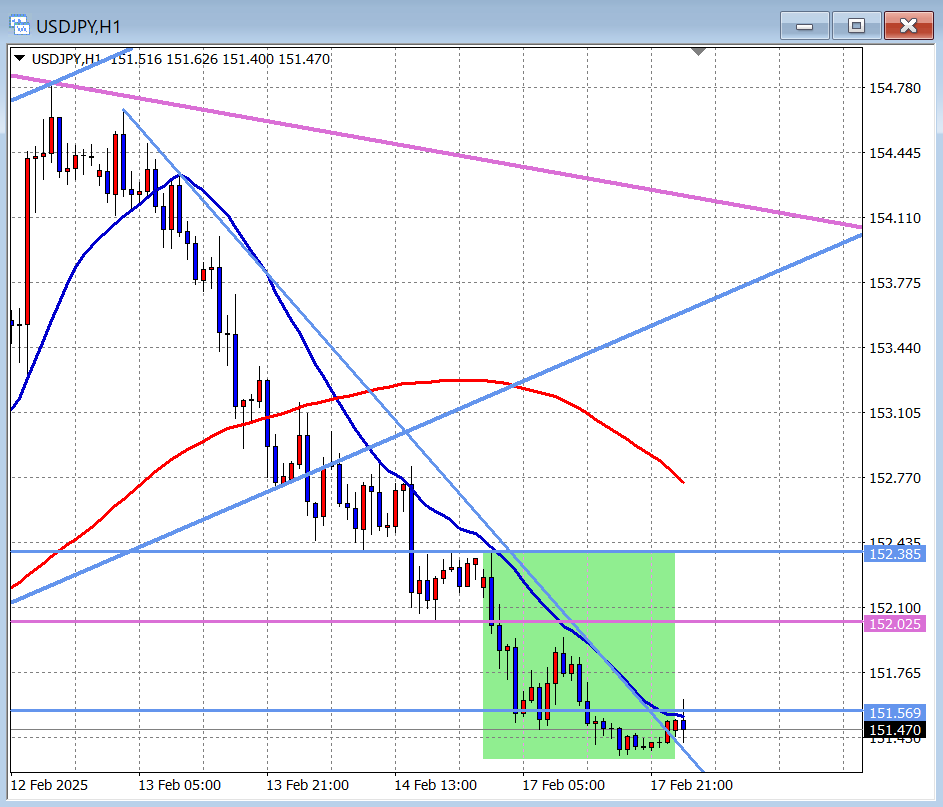The width and height of the screenshot is (943, 807).
Task: Open the one-click trading arrow beside USDJPY,H1
Action: click(x=18, y=59)
